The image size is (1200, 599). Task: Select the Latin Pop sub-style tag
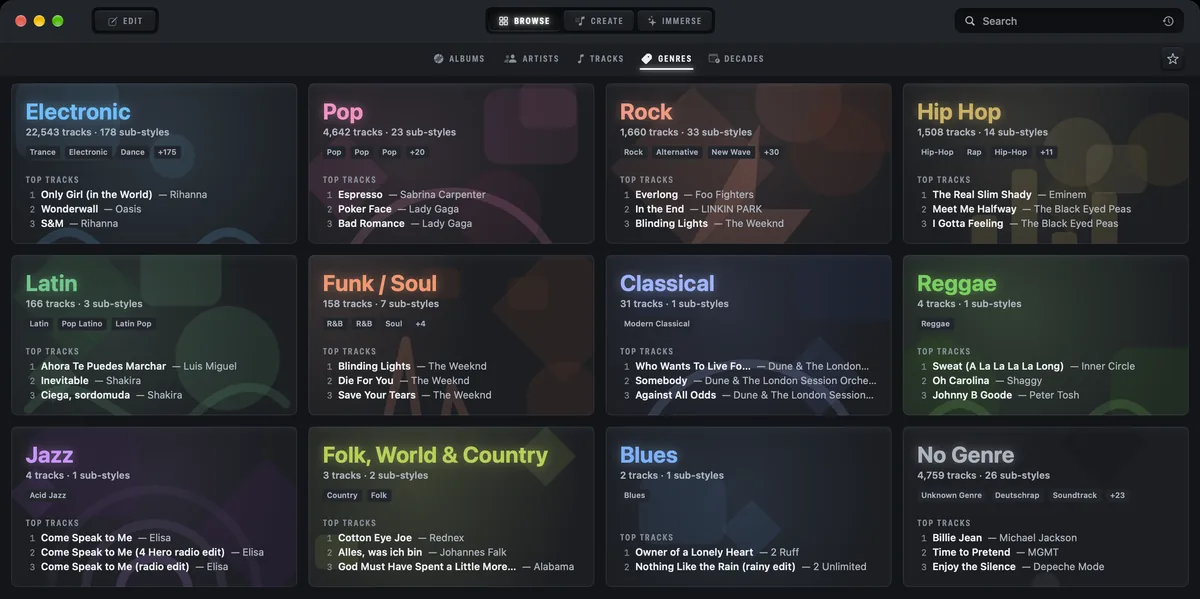pos(133,324)
